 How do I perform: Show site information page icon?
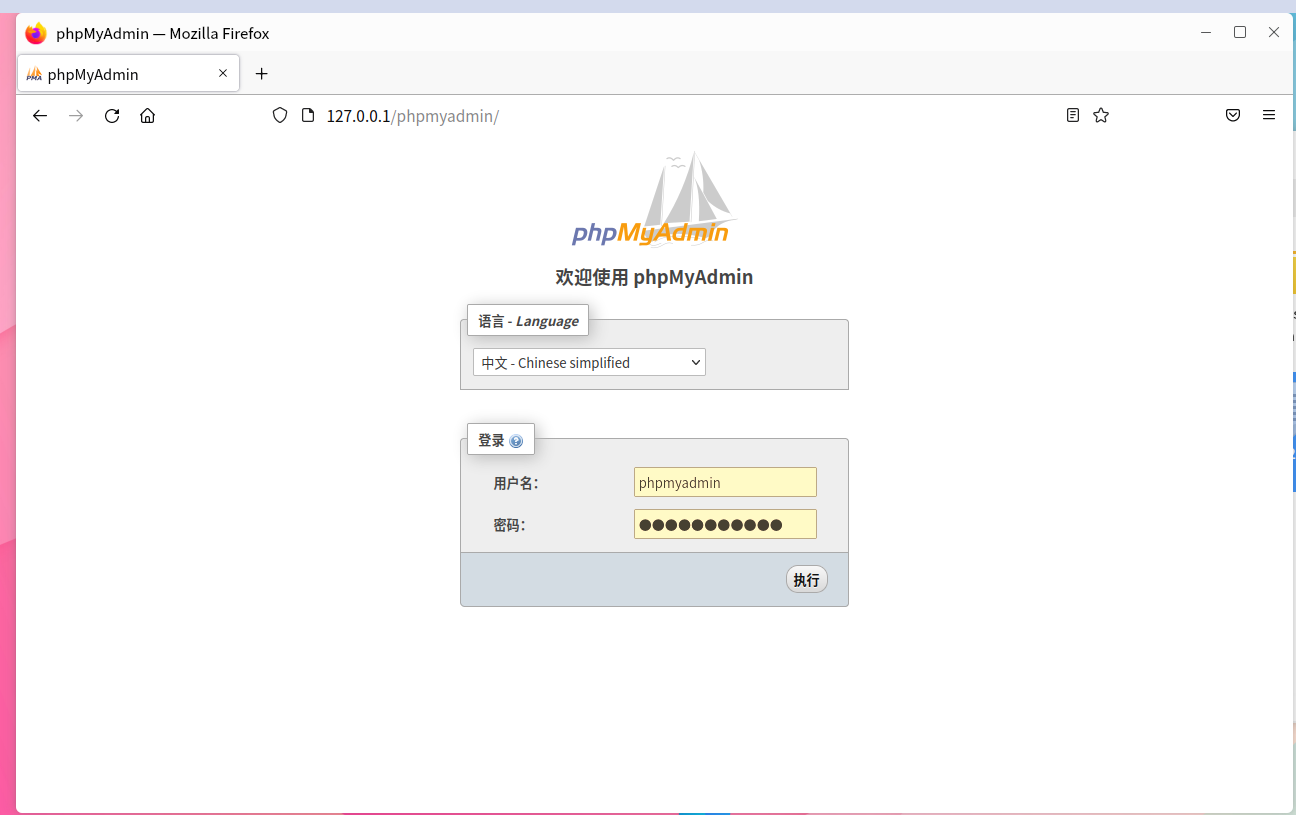tap(308, 116)
